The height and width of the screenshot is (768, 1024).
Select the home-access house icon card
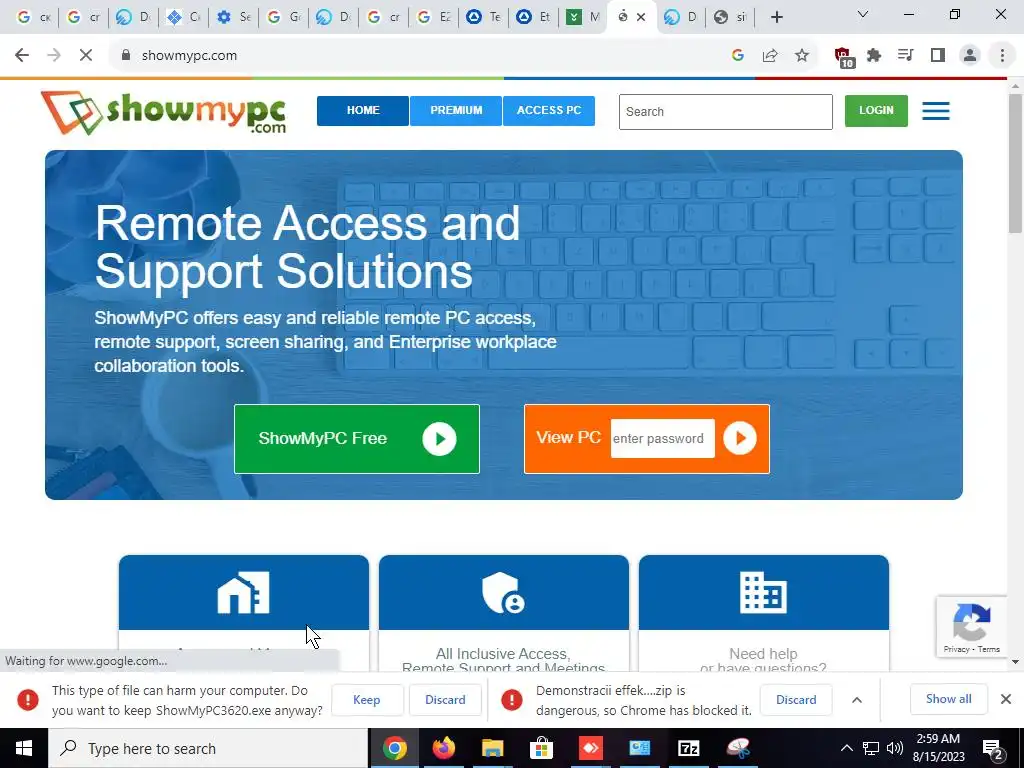click(244, 593)
